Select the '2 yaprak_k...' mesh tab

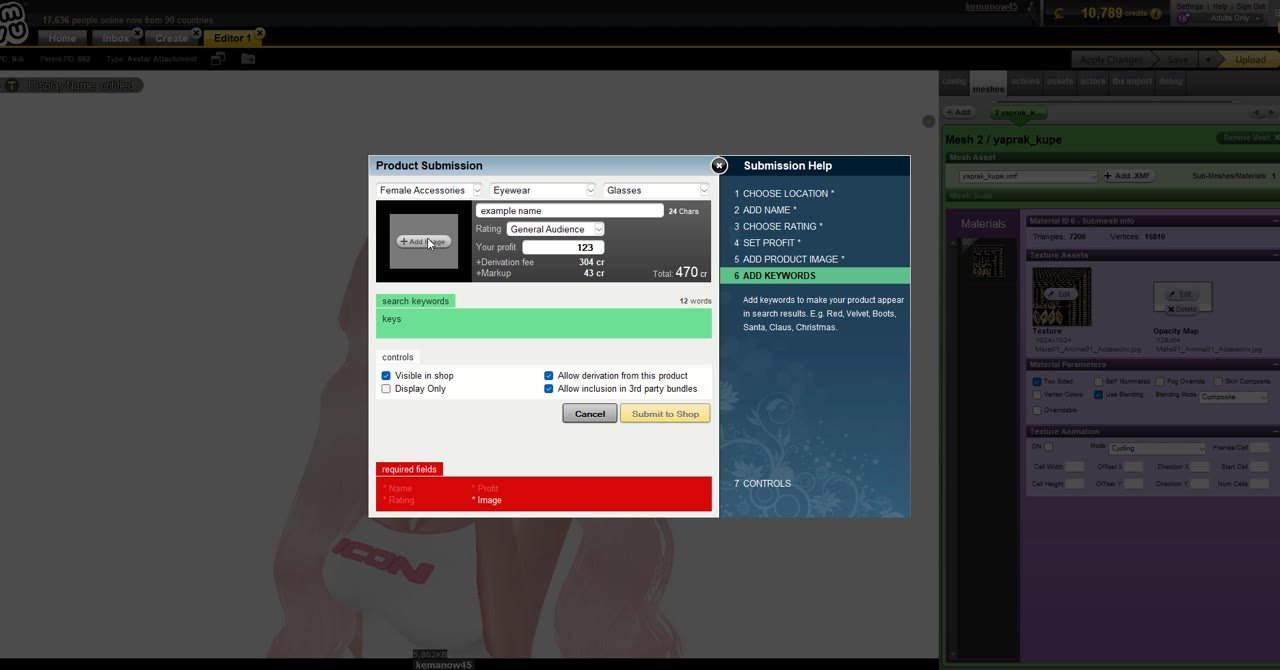[1019, 113]
